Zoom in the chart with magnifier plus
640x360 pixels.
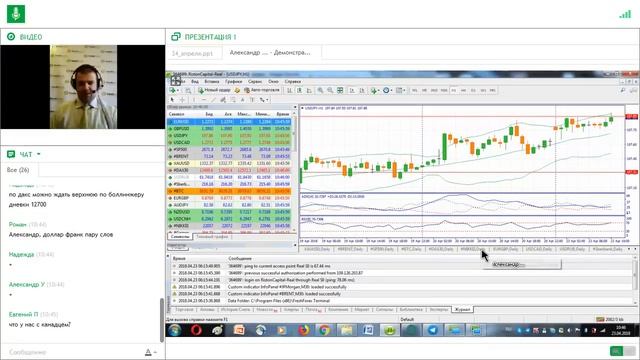[320, 90]
